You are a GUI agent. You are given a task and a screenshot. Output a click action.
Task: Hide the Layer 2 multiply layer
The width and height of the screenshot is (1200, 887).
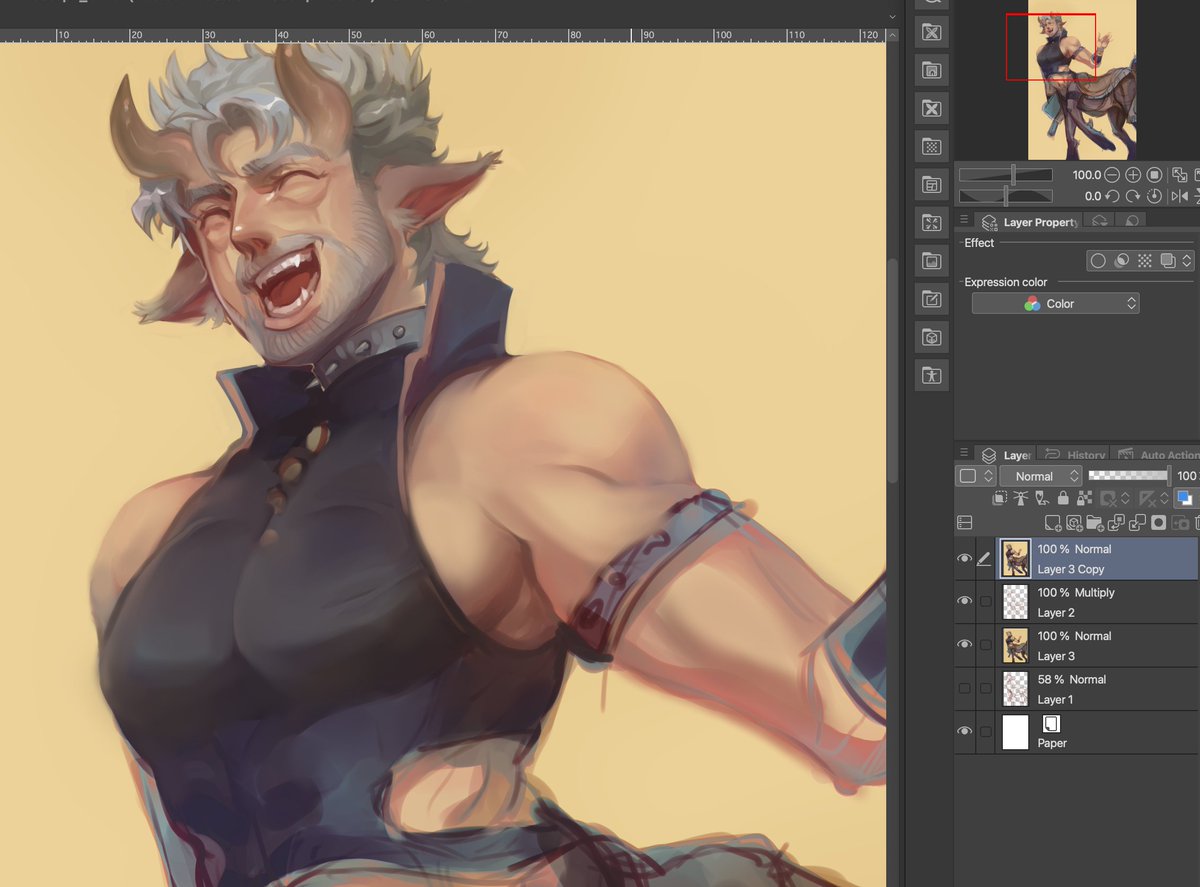point(964,601)
